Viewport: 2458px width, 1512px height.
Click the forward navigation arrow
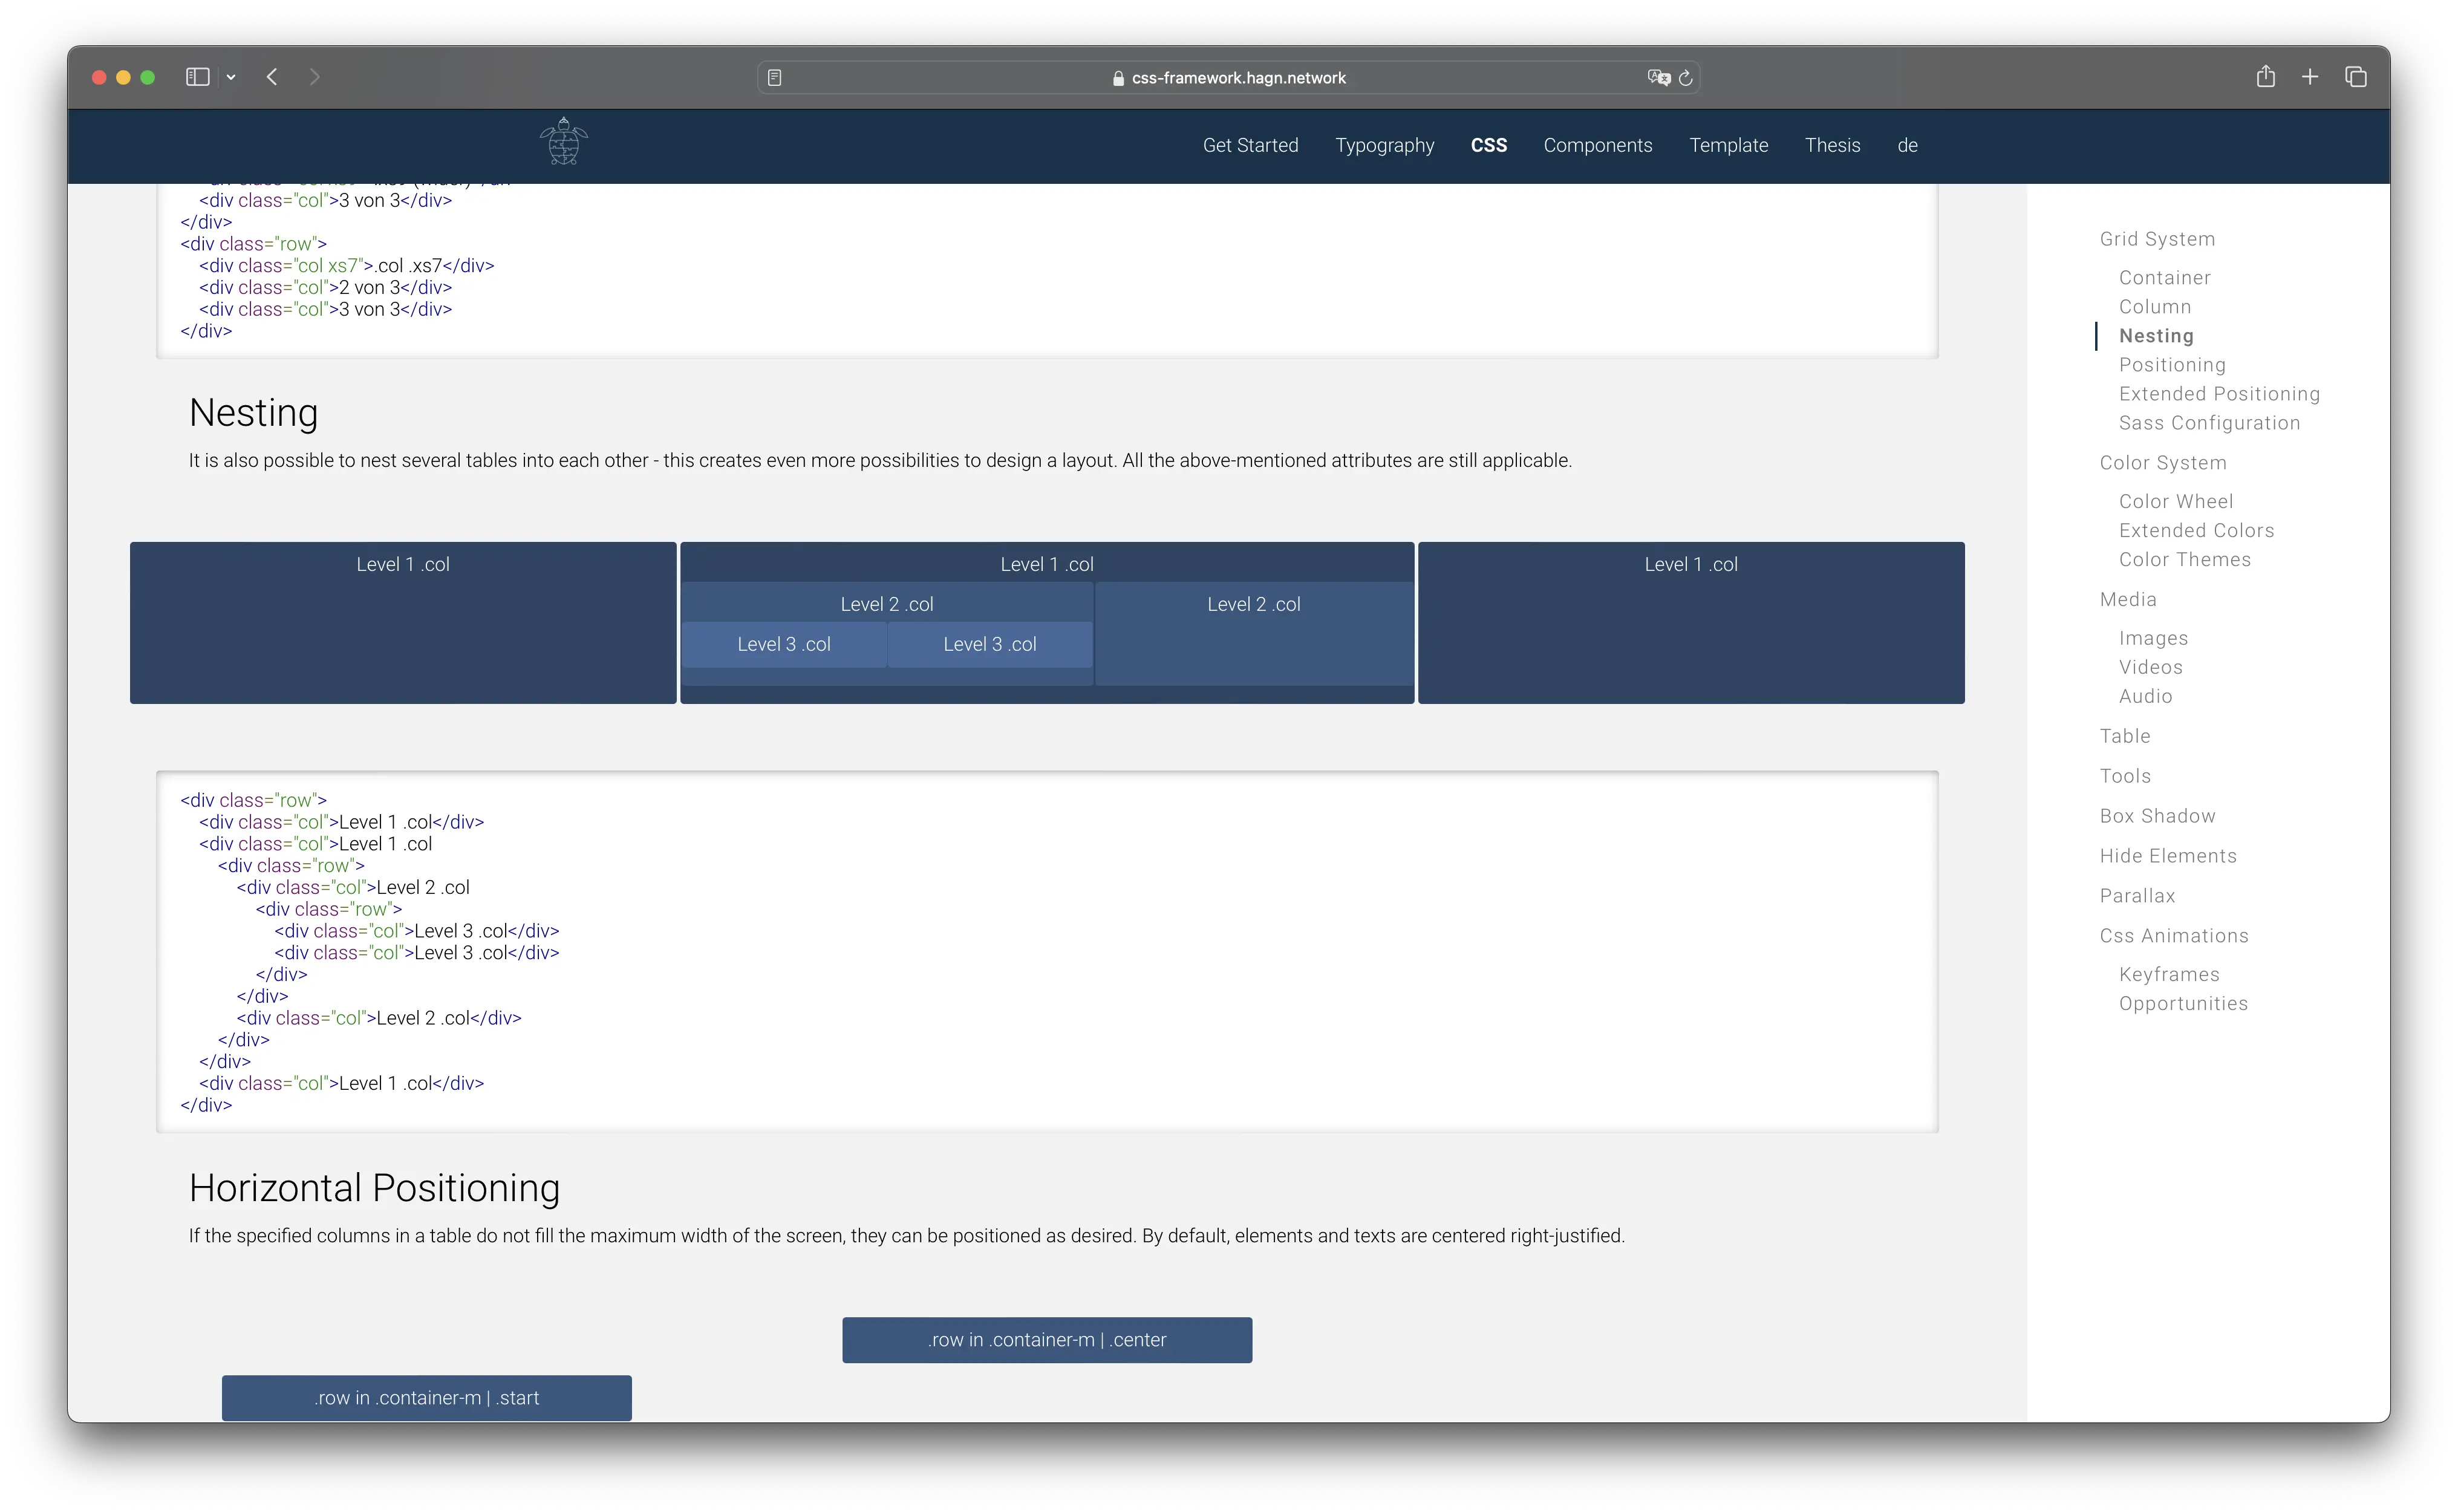pos(315,77)
